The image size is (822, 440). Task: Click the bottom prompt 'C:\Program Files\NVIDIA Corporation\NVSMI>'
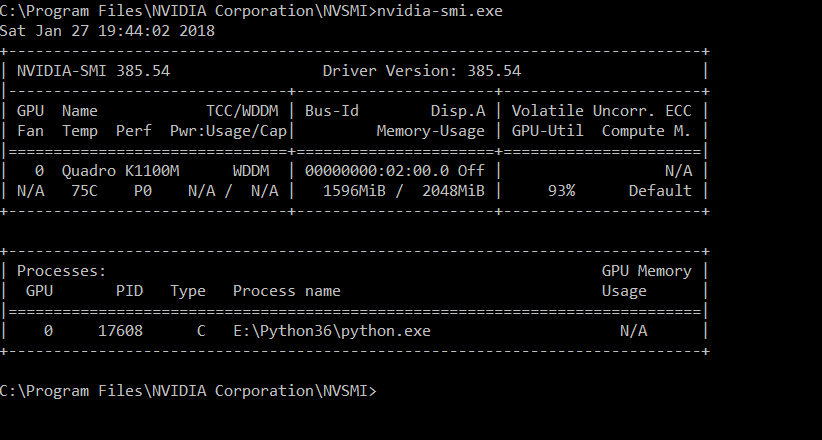tap(188, 391)
